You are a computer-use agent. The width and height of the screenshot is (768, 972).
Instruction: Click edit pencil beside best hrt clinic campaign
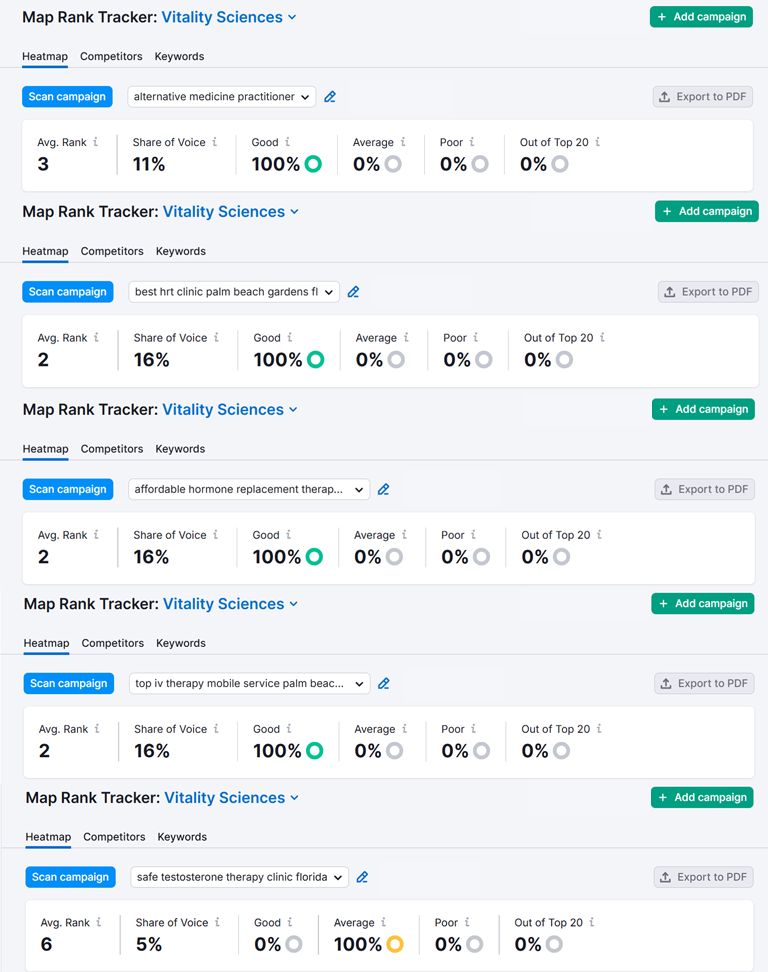coord(353,292)
